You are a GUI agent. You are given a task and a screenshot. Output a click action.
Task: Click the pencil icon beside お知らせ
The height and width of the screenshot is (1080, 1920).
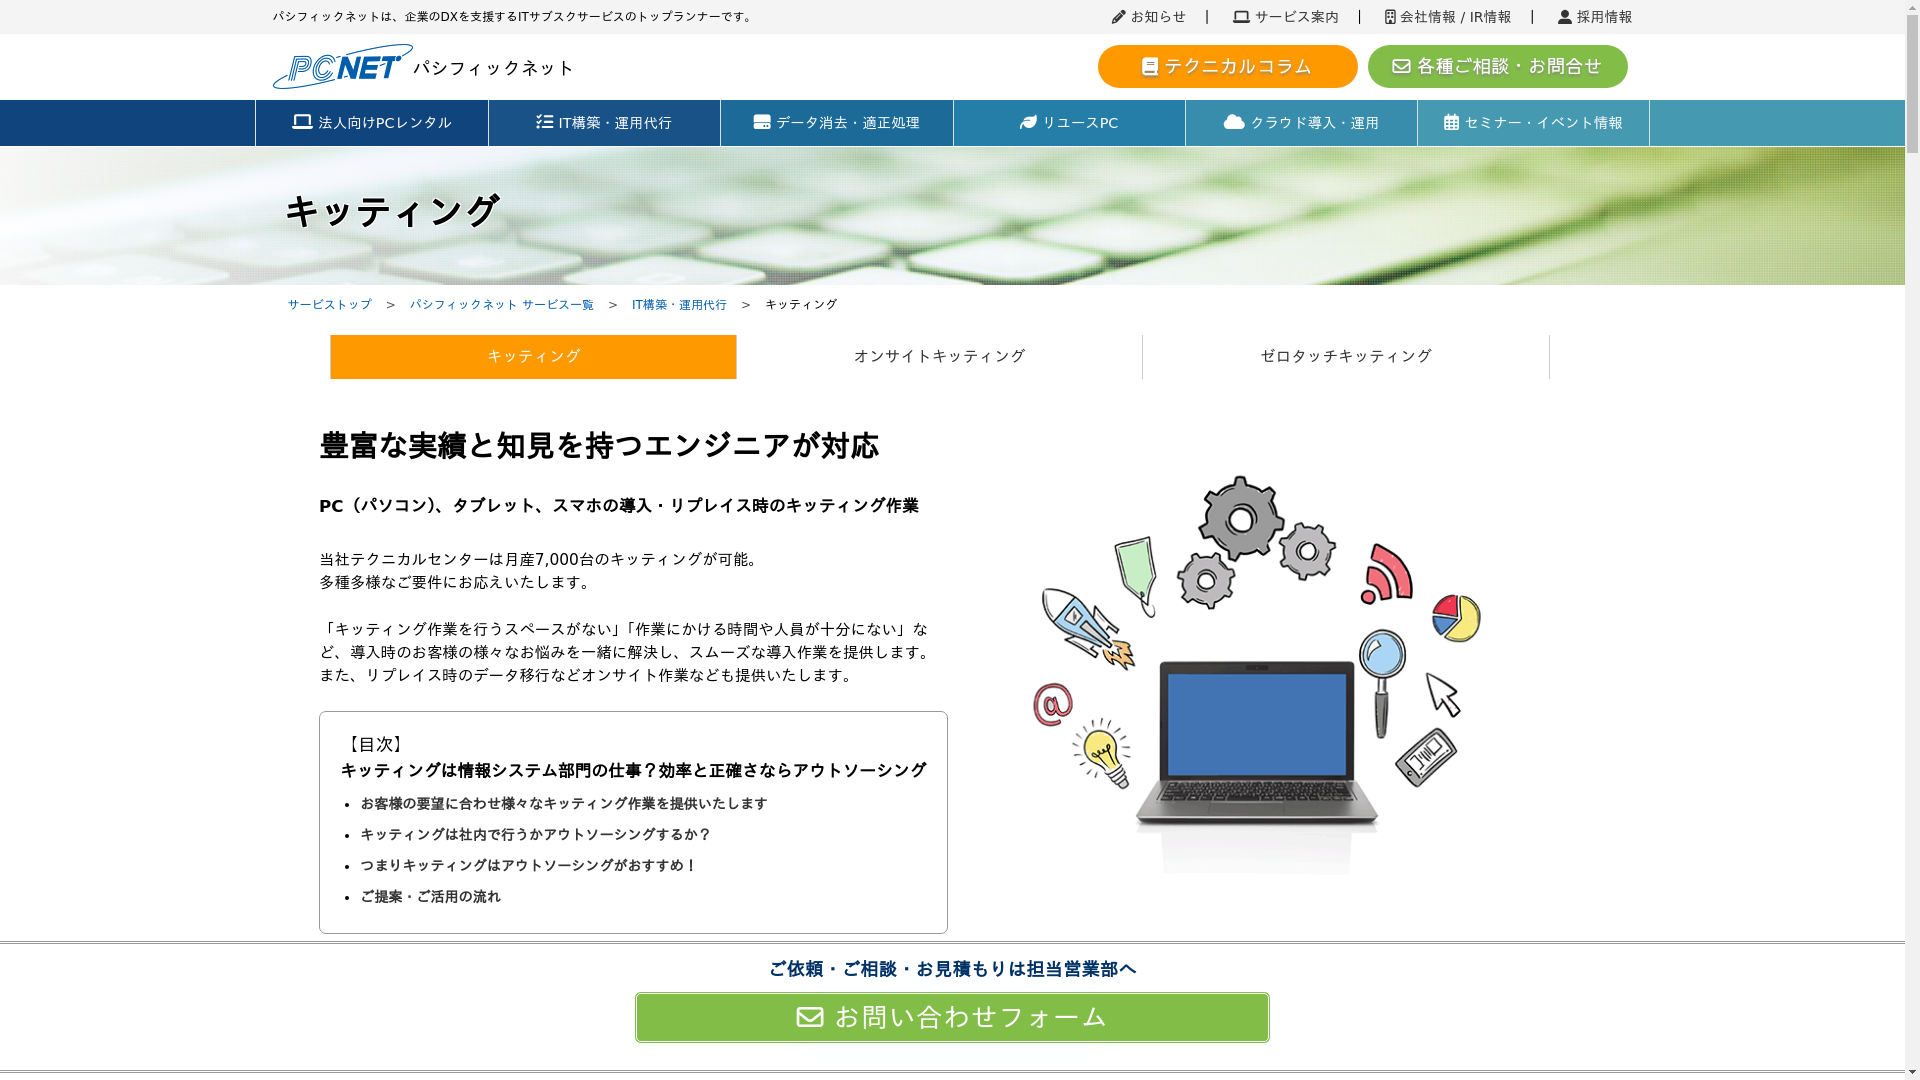[1118, 17]
